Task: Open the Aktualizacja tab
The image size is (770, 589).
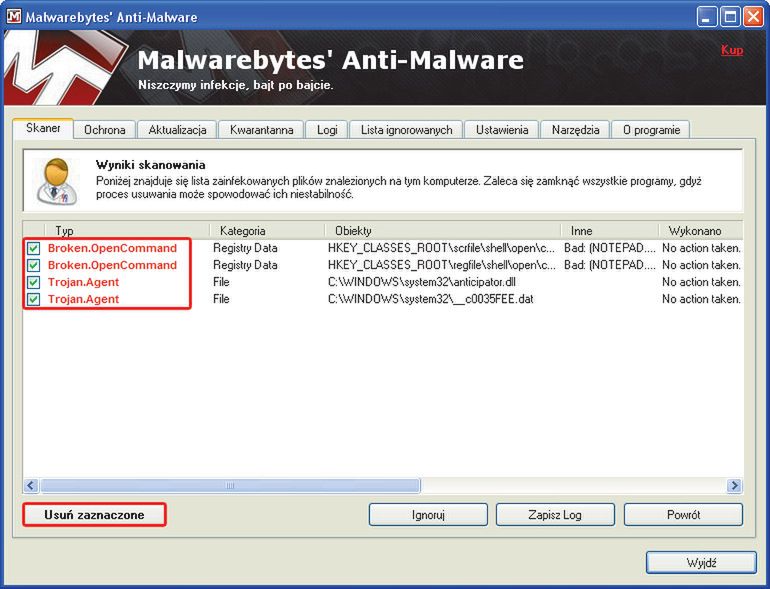Action: pyautogui.click(x=177, y=130)
